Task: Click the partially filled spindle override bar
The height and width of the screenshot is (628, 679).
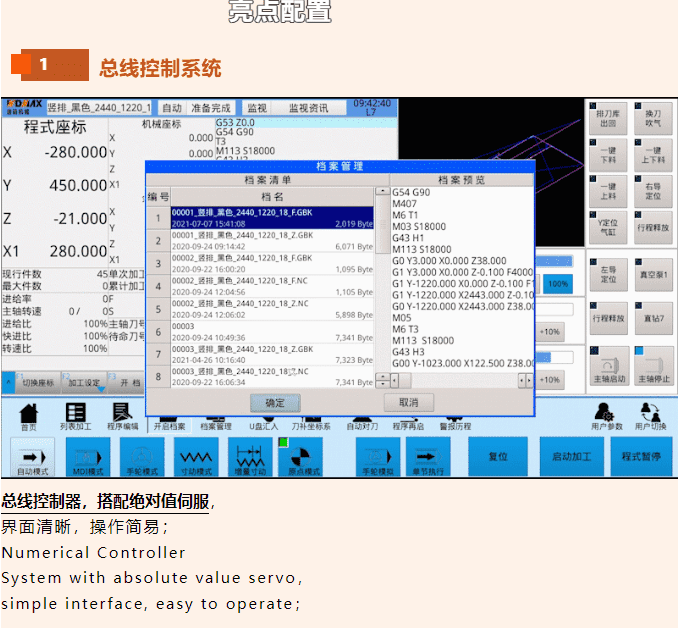Action: pos(554,357)
